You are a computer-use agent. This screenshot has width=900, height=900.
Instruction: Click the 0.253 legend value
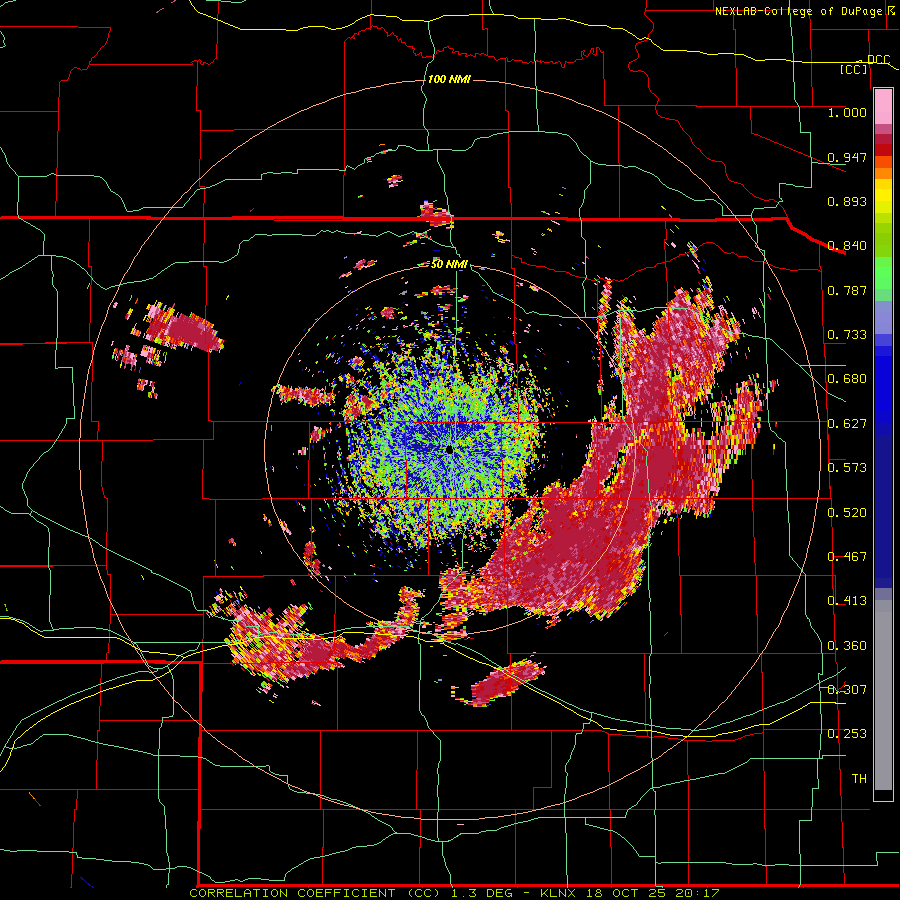(x=847, y=734)
